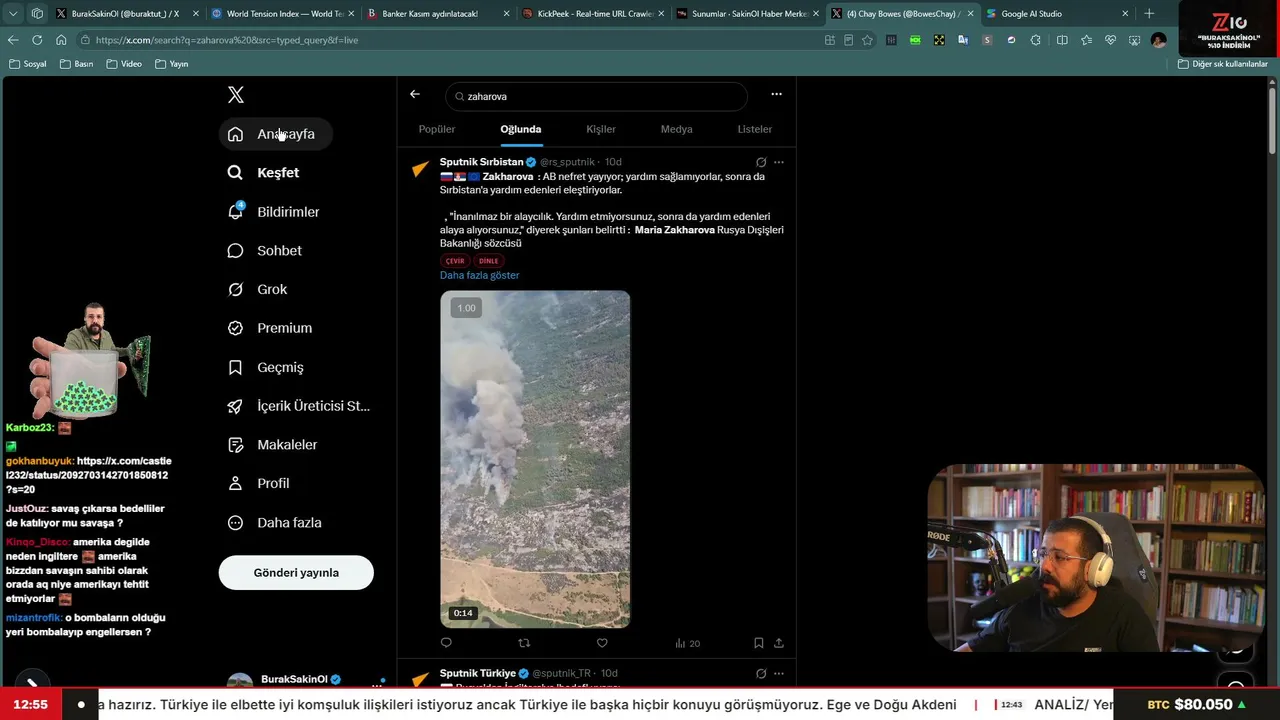
Task: Open more options on Sputnik Türkiye post
Action: [779, 674]
